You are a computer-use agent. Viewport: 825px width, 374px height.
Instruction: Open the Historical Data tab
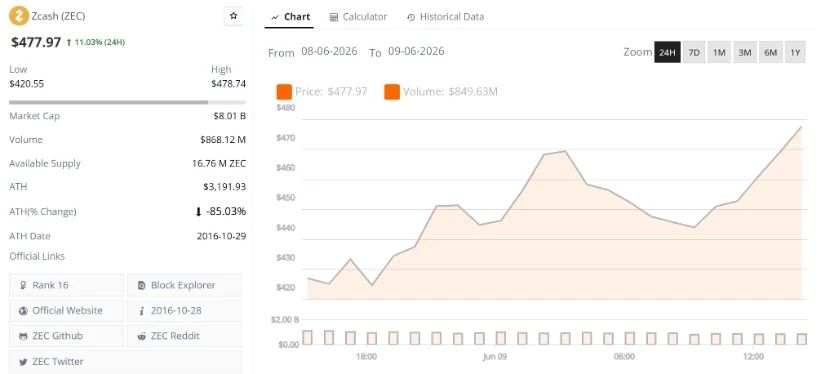pyautogui.click(x=446, y=17)
